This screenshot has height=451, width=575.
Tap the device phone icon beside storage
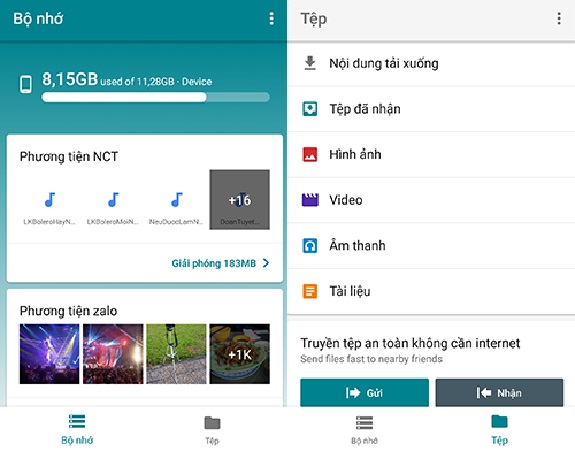tap(26, 84)
